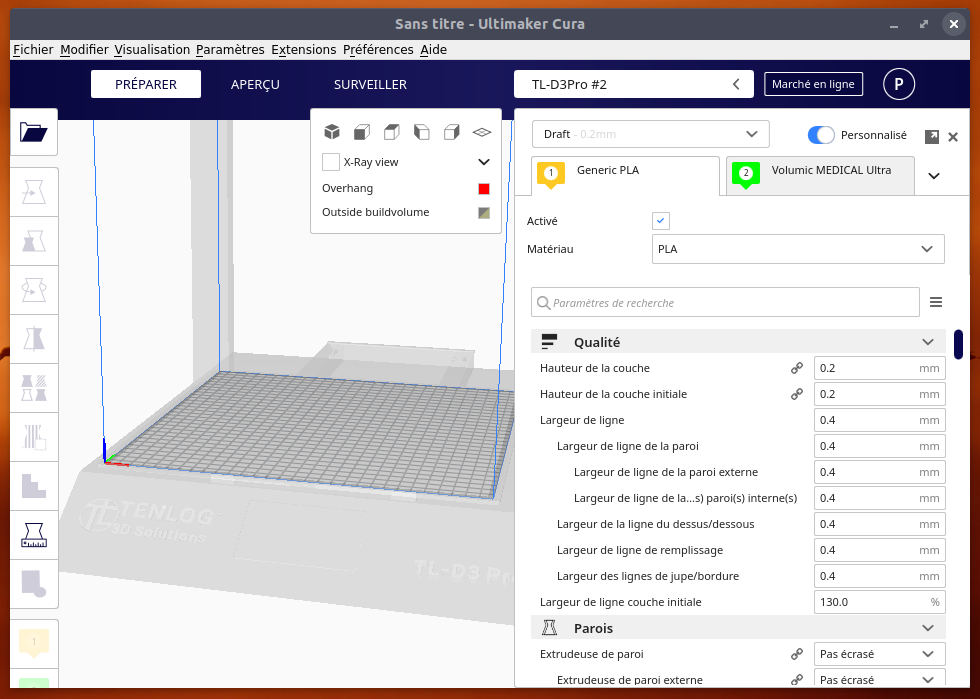Switch to top view cube icon
The image size is (980, 699).
392,132
